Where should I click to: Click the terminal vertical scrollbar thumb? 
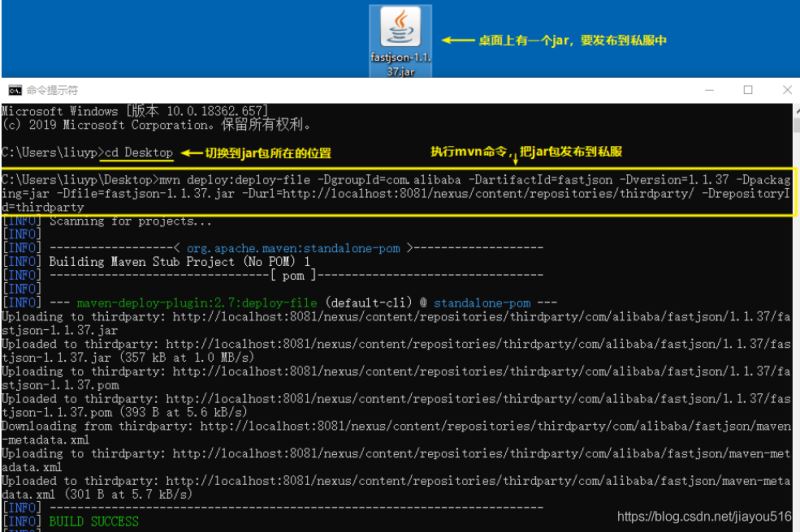click(796, 125)
